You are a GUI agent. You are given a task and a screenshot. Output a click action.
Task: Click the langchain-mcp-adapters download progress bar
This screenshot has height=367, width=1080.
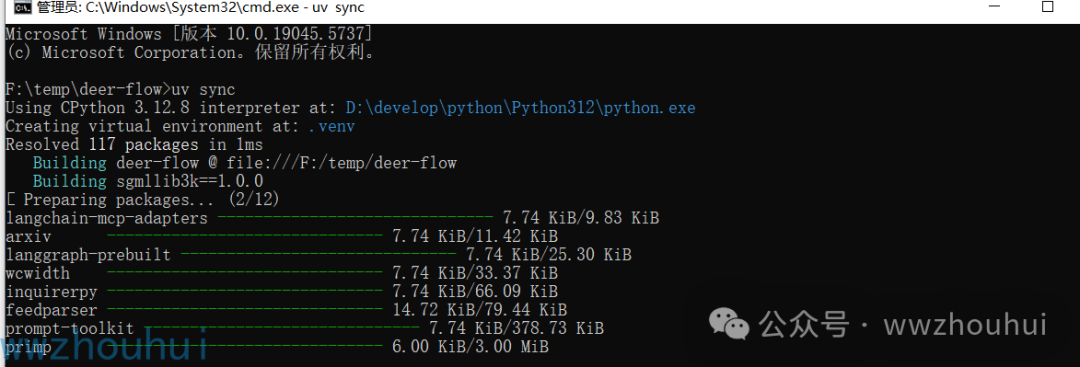tap(355, 218)
